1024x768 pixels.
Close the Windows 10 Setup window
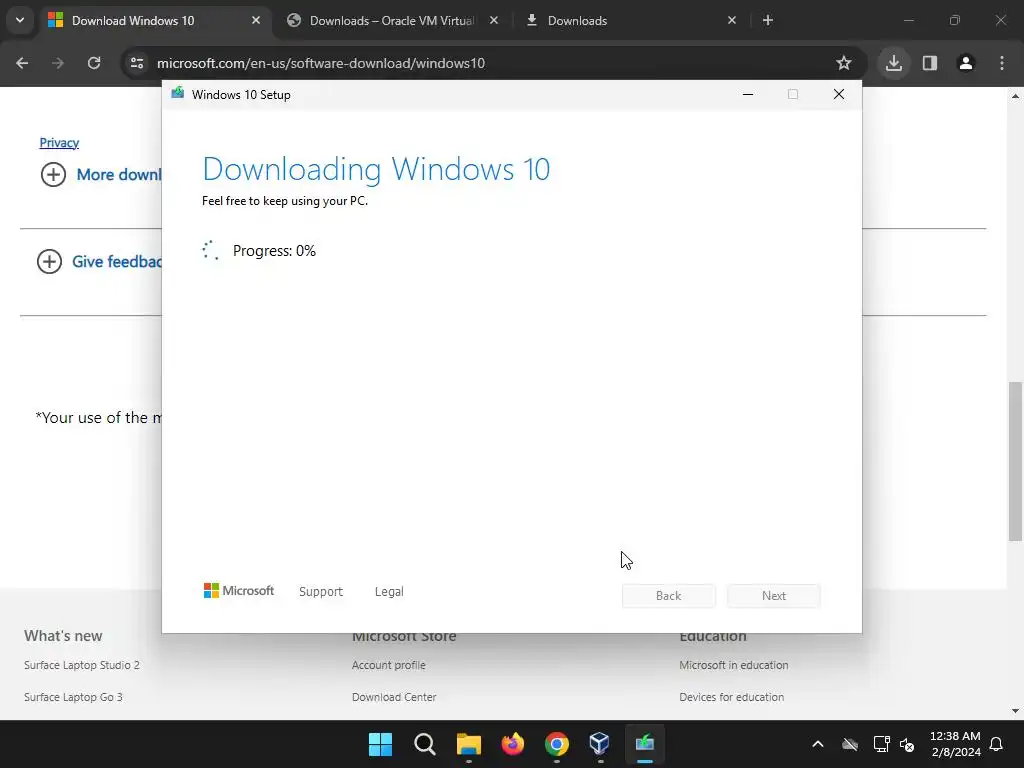click(x=839, y=95)
